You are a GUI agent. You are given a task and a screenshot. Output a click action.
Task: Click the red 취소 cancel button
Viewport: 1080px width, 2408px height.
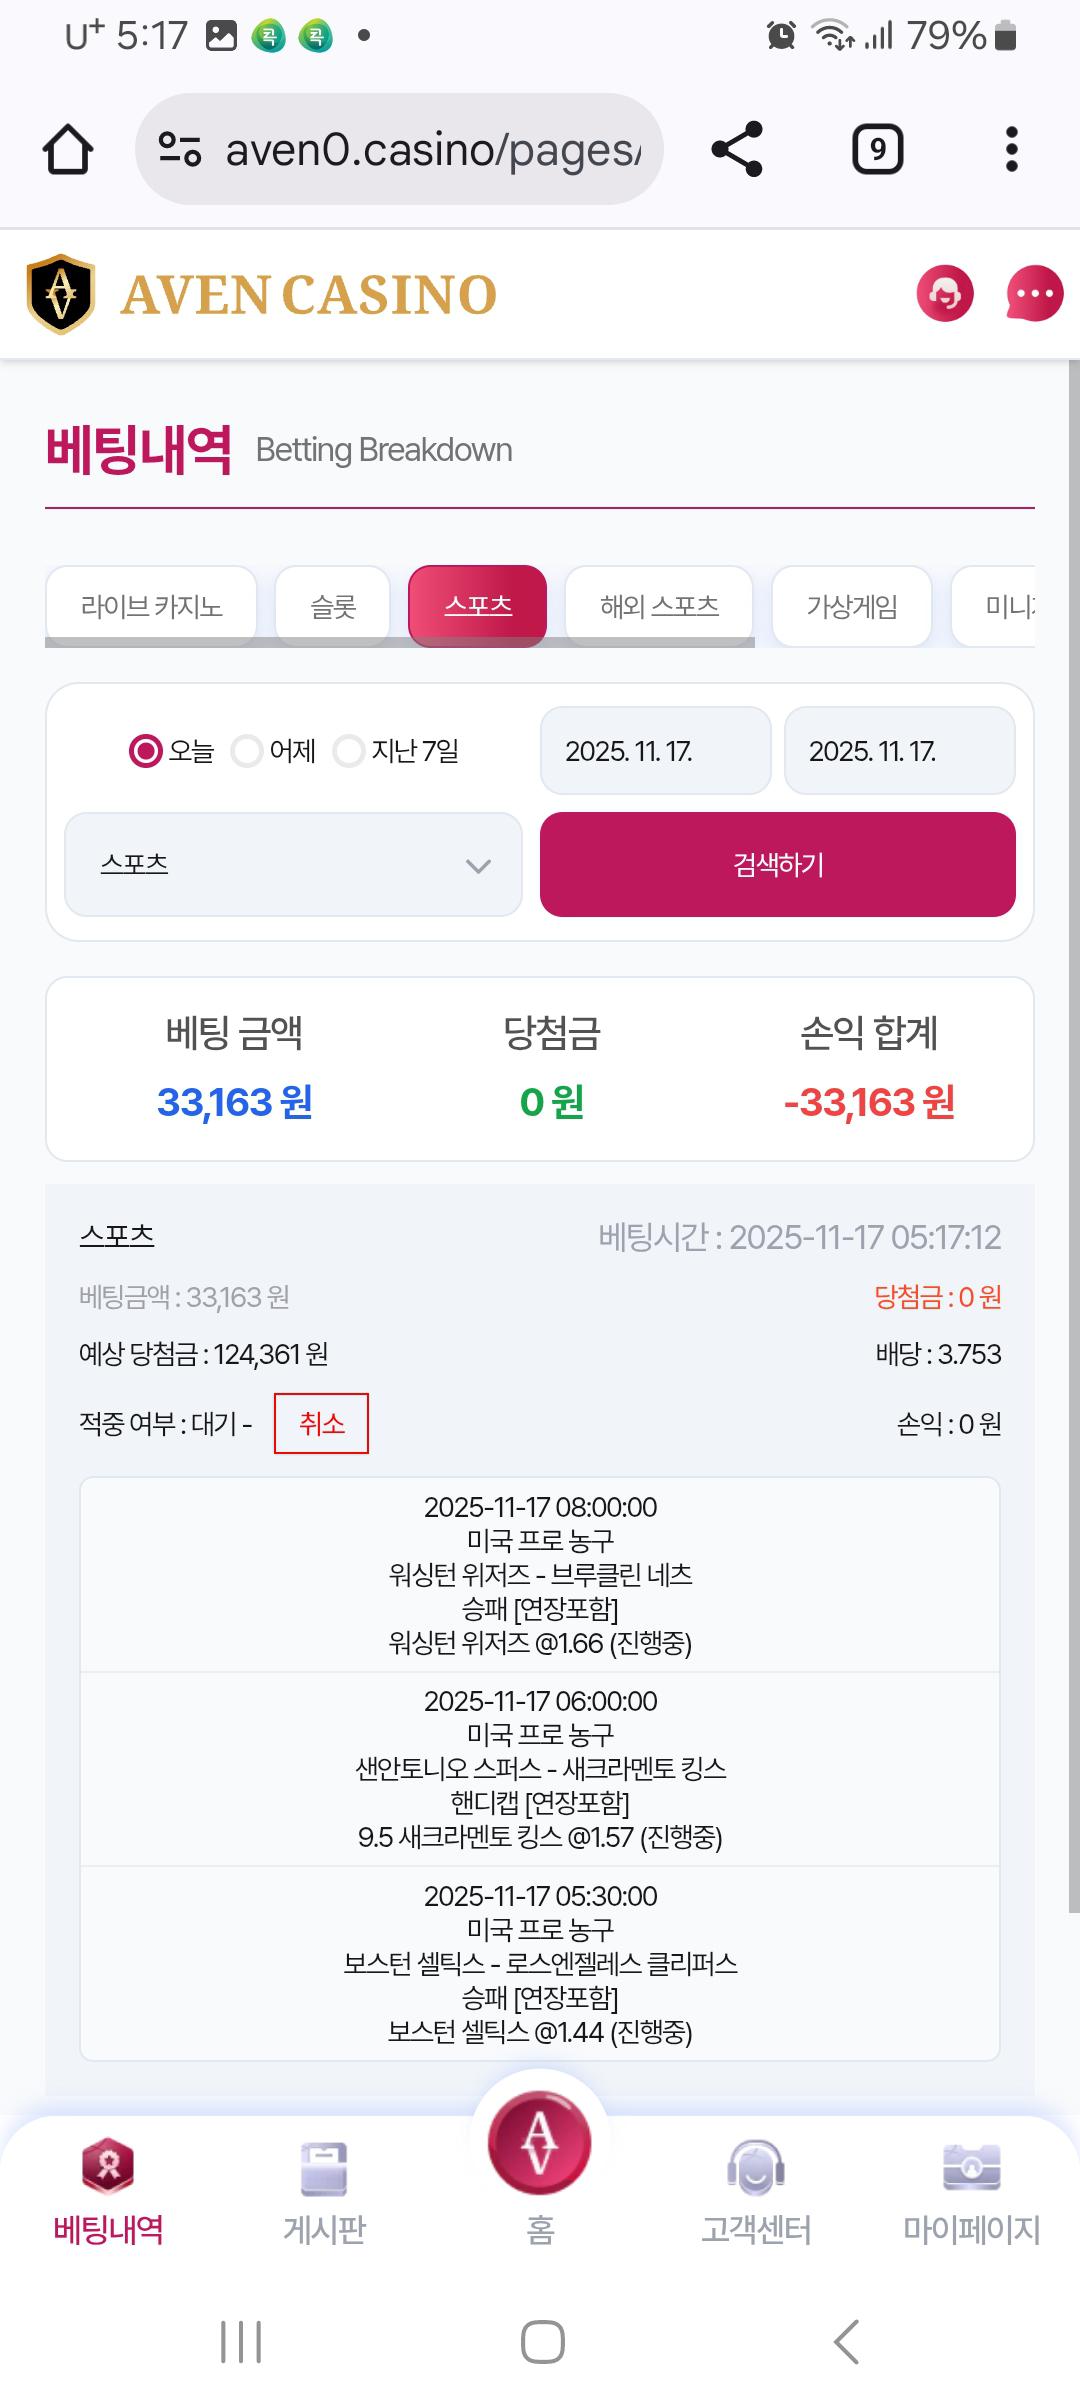[321, 1423]
